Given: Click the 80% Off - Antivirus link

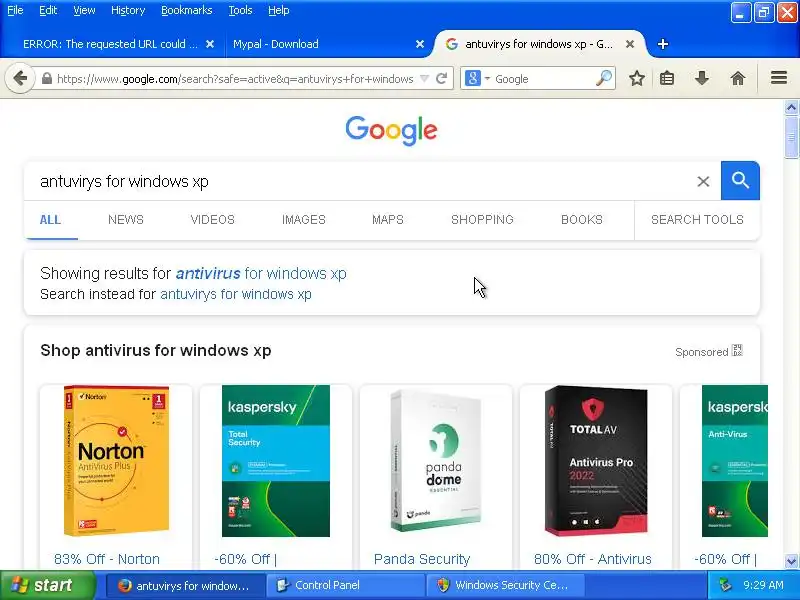Looking at the screenshot, I should [592, 559].
